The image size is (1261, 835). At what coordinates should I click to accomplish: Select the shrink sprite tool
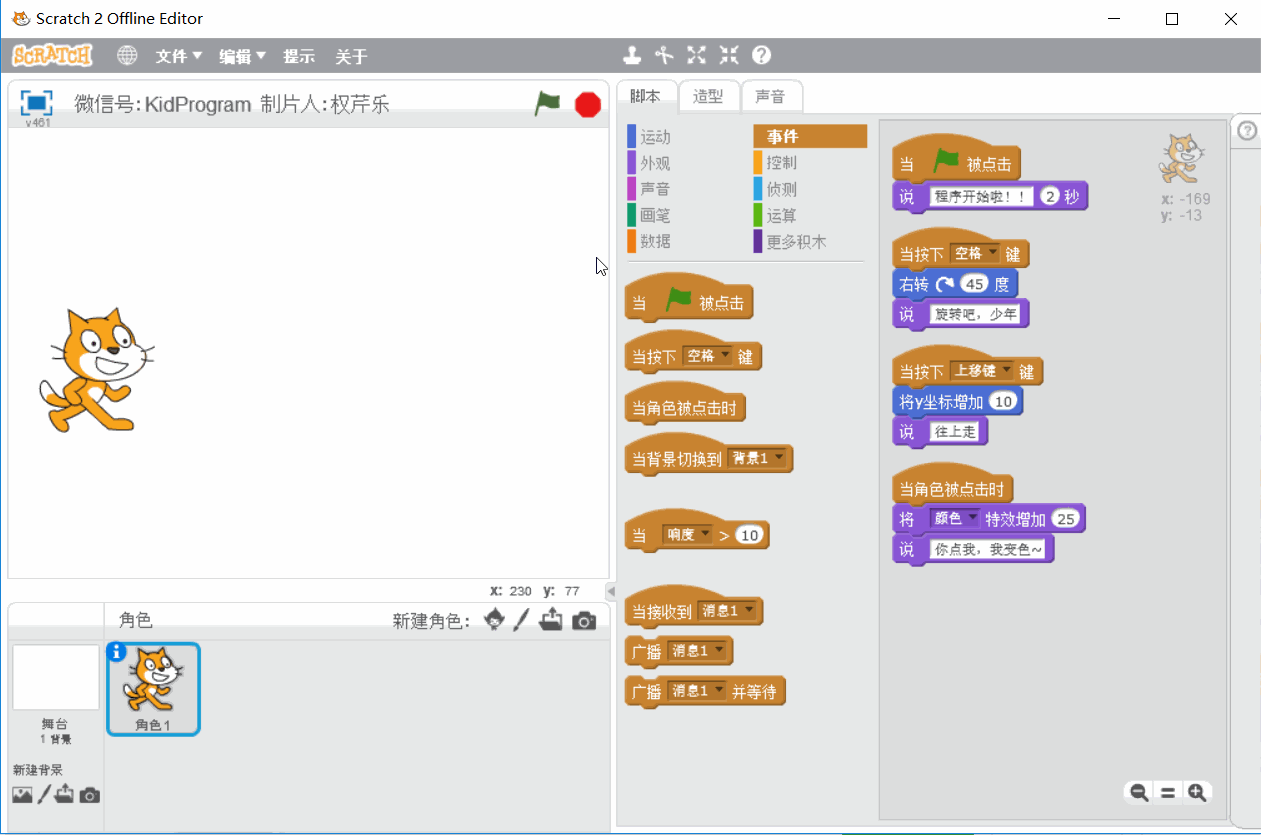(729, 55)
